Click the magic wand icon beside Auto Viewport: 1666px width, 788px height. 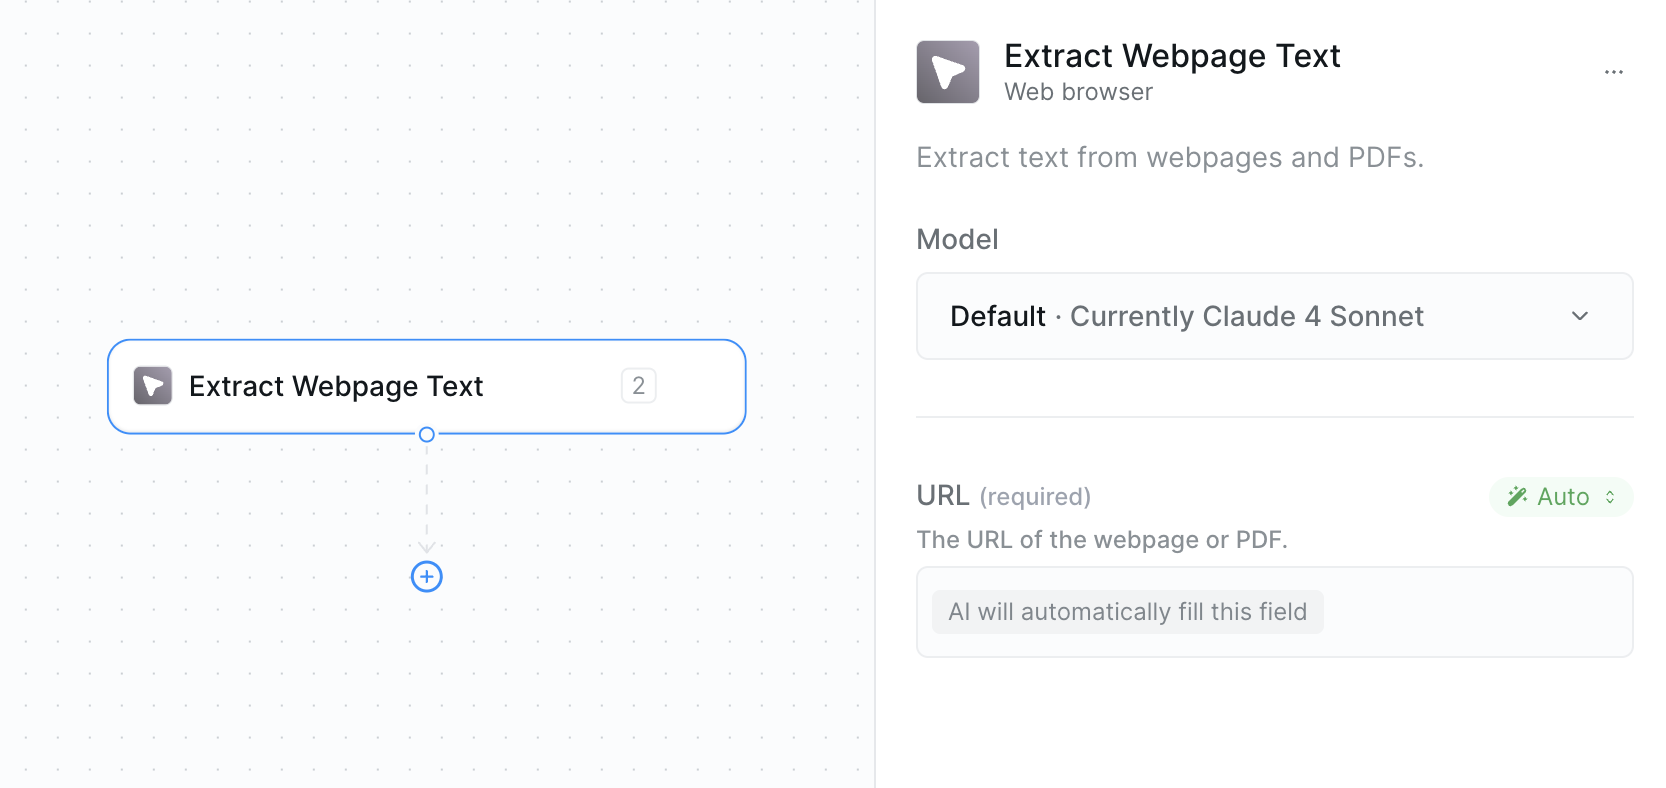[1517, 497]
